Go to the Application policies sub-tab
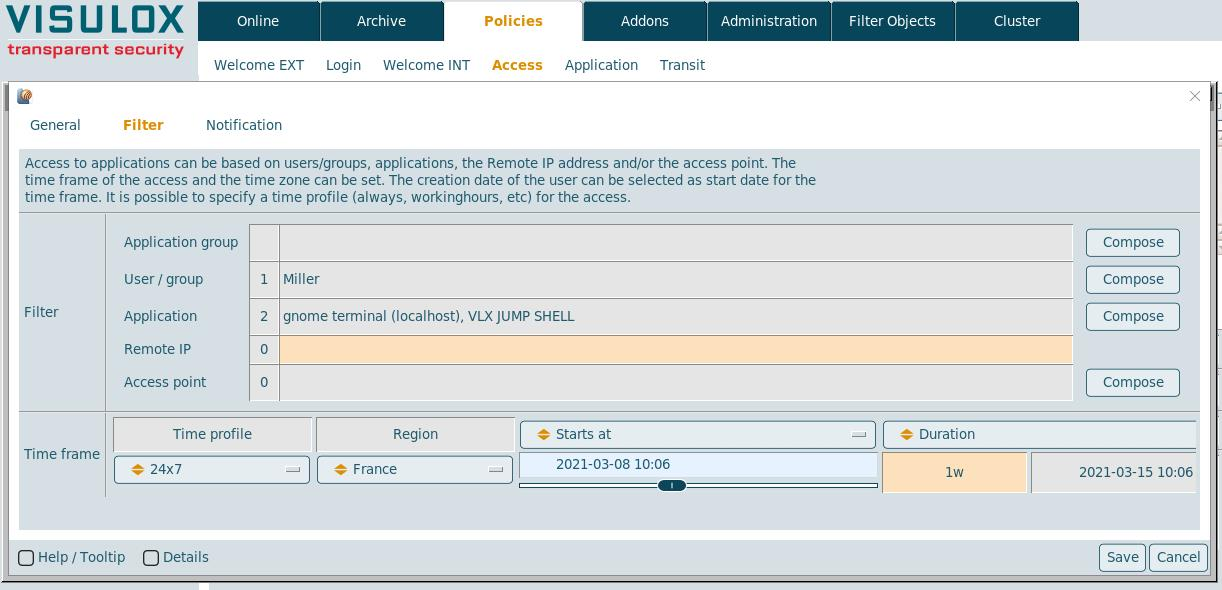 tap(601, 65)
